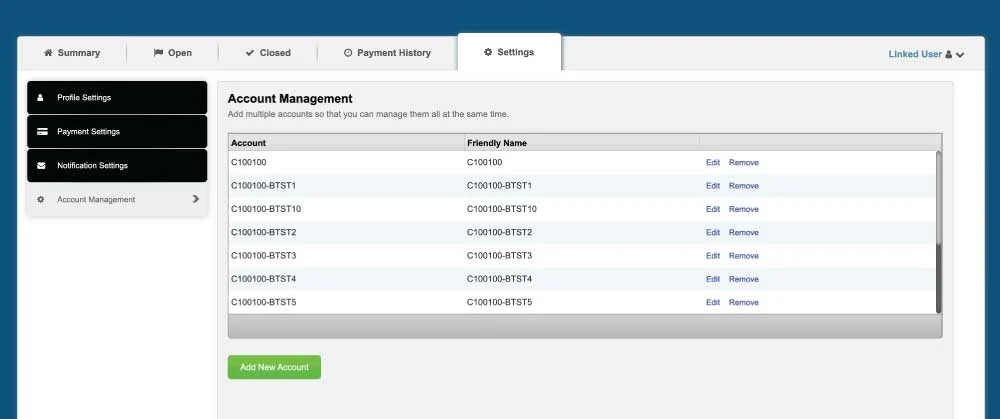Viewport: 1000px width, 419px height.
Task: Click the gear icon in Account Management item
Action: click(x=41, y=200)
